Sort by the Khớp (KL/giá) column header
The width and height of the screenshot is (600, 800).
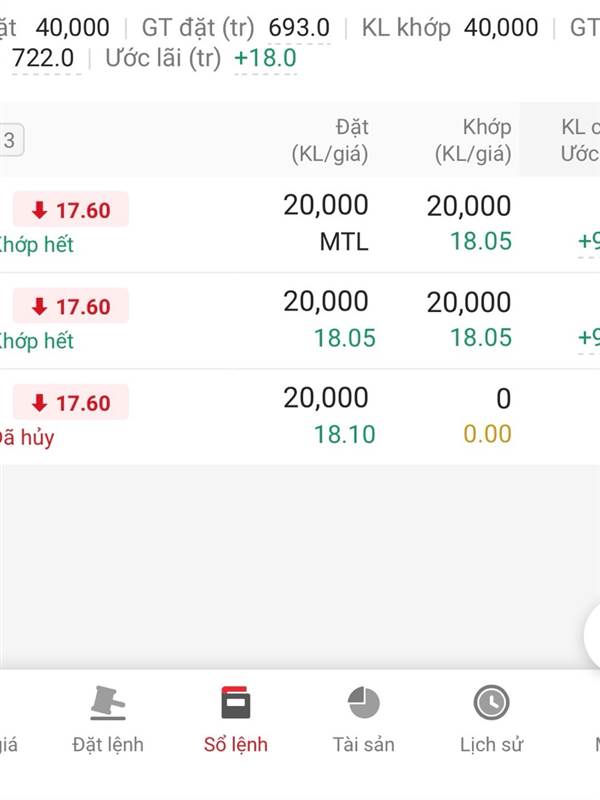pos(473,141)
